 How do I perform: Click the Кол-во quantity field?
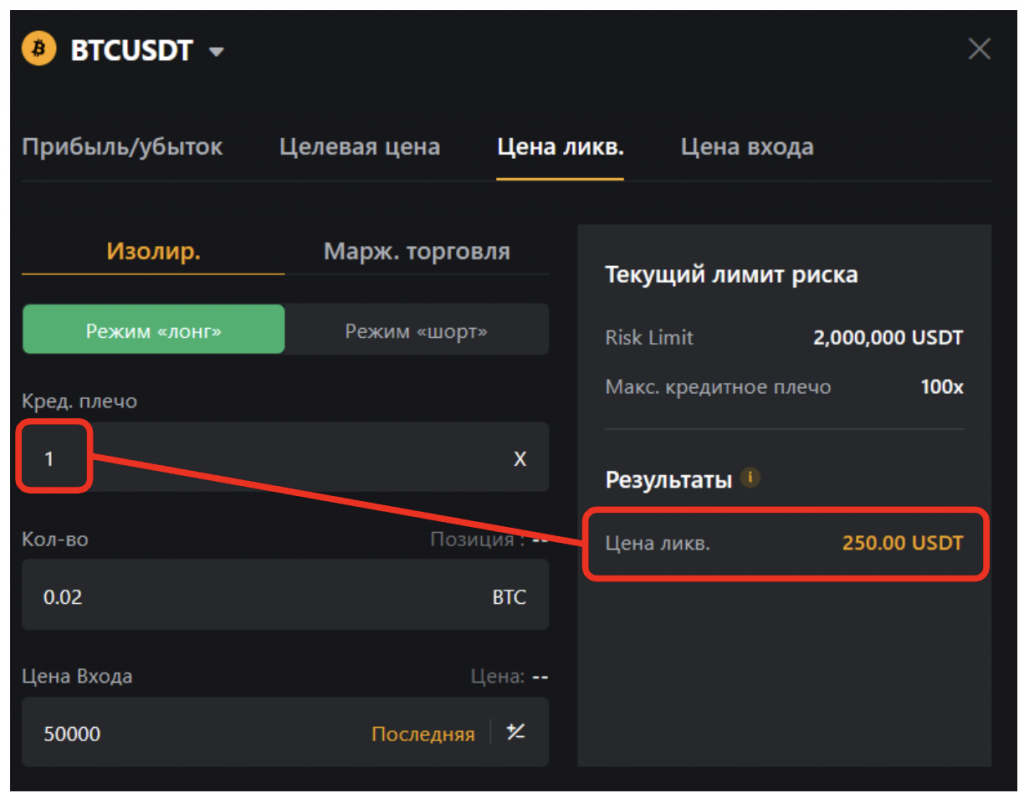285,595
